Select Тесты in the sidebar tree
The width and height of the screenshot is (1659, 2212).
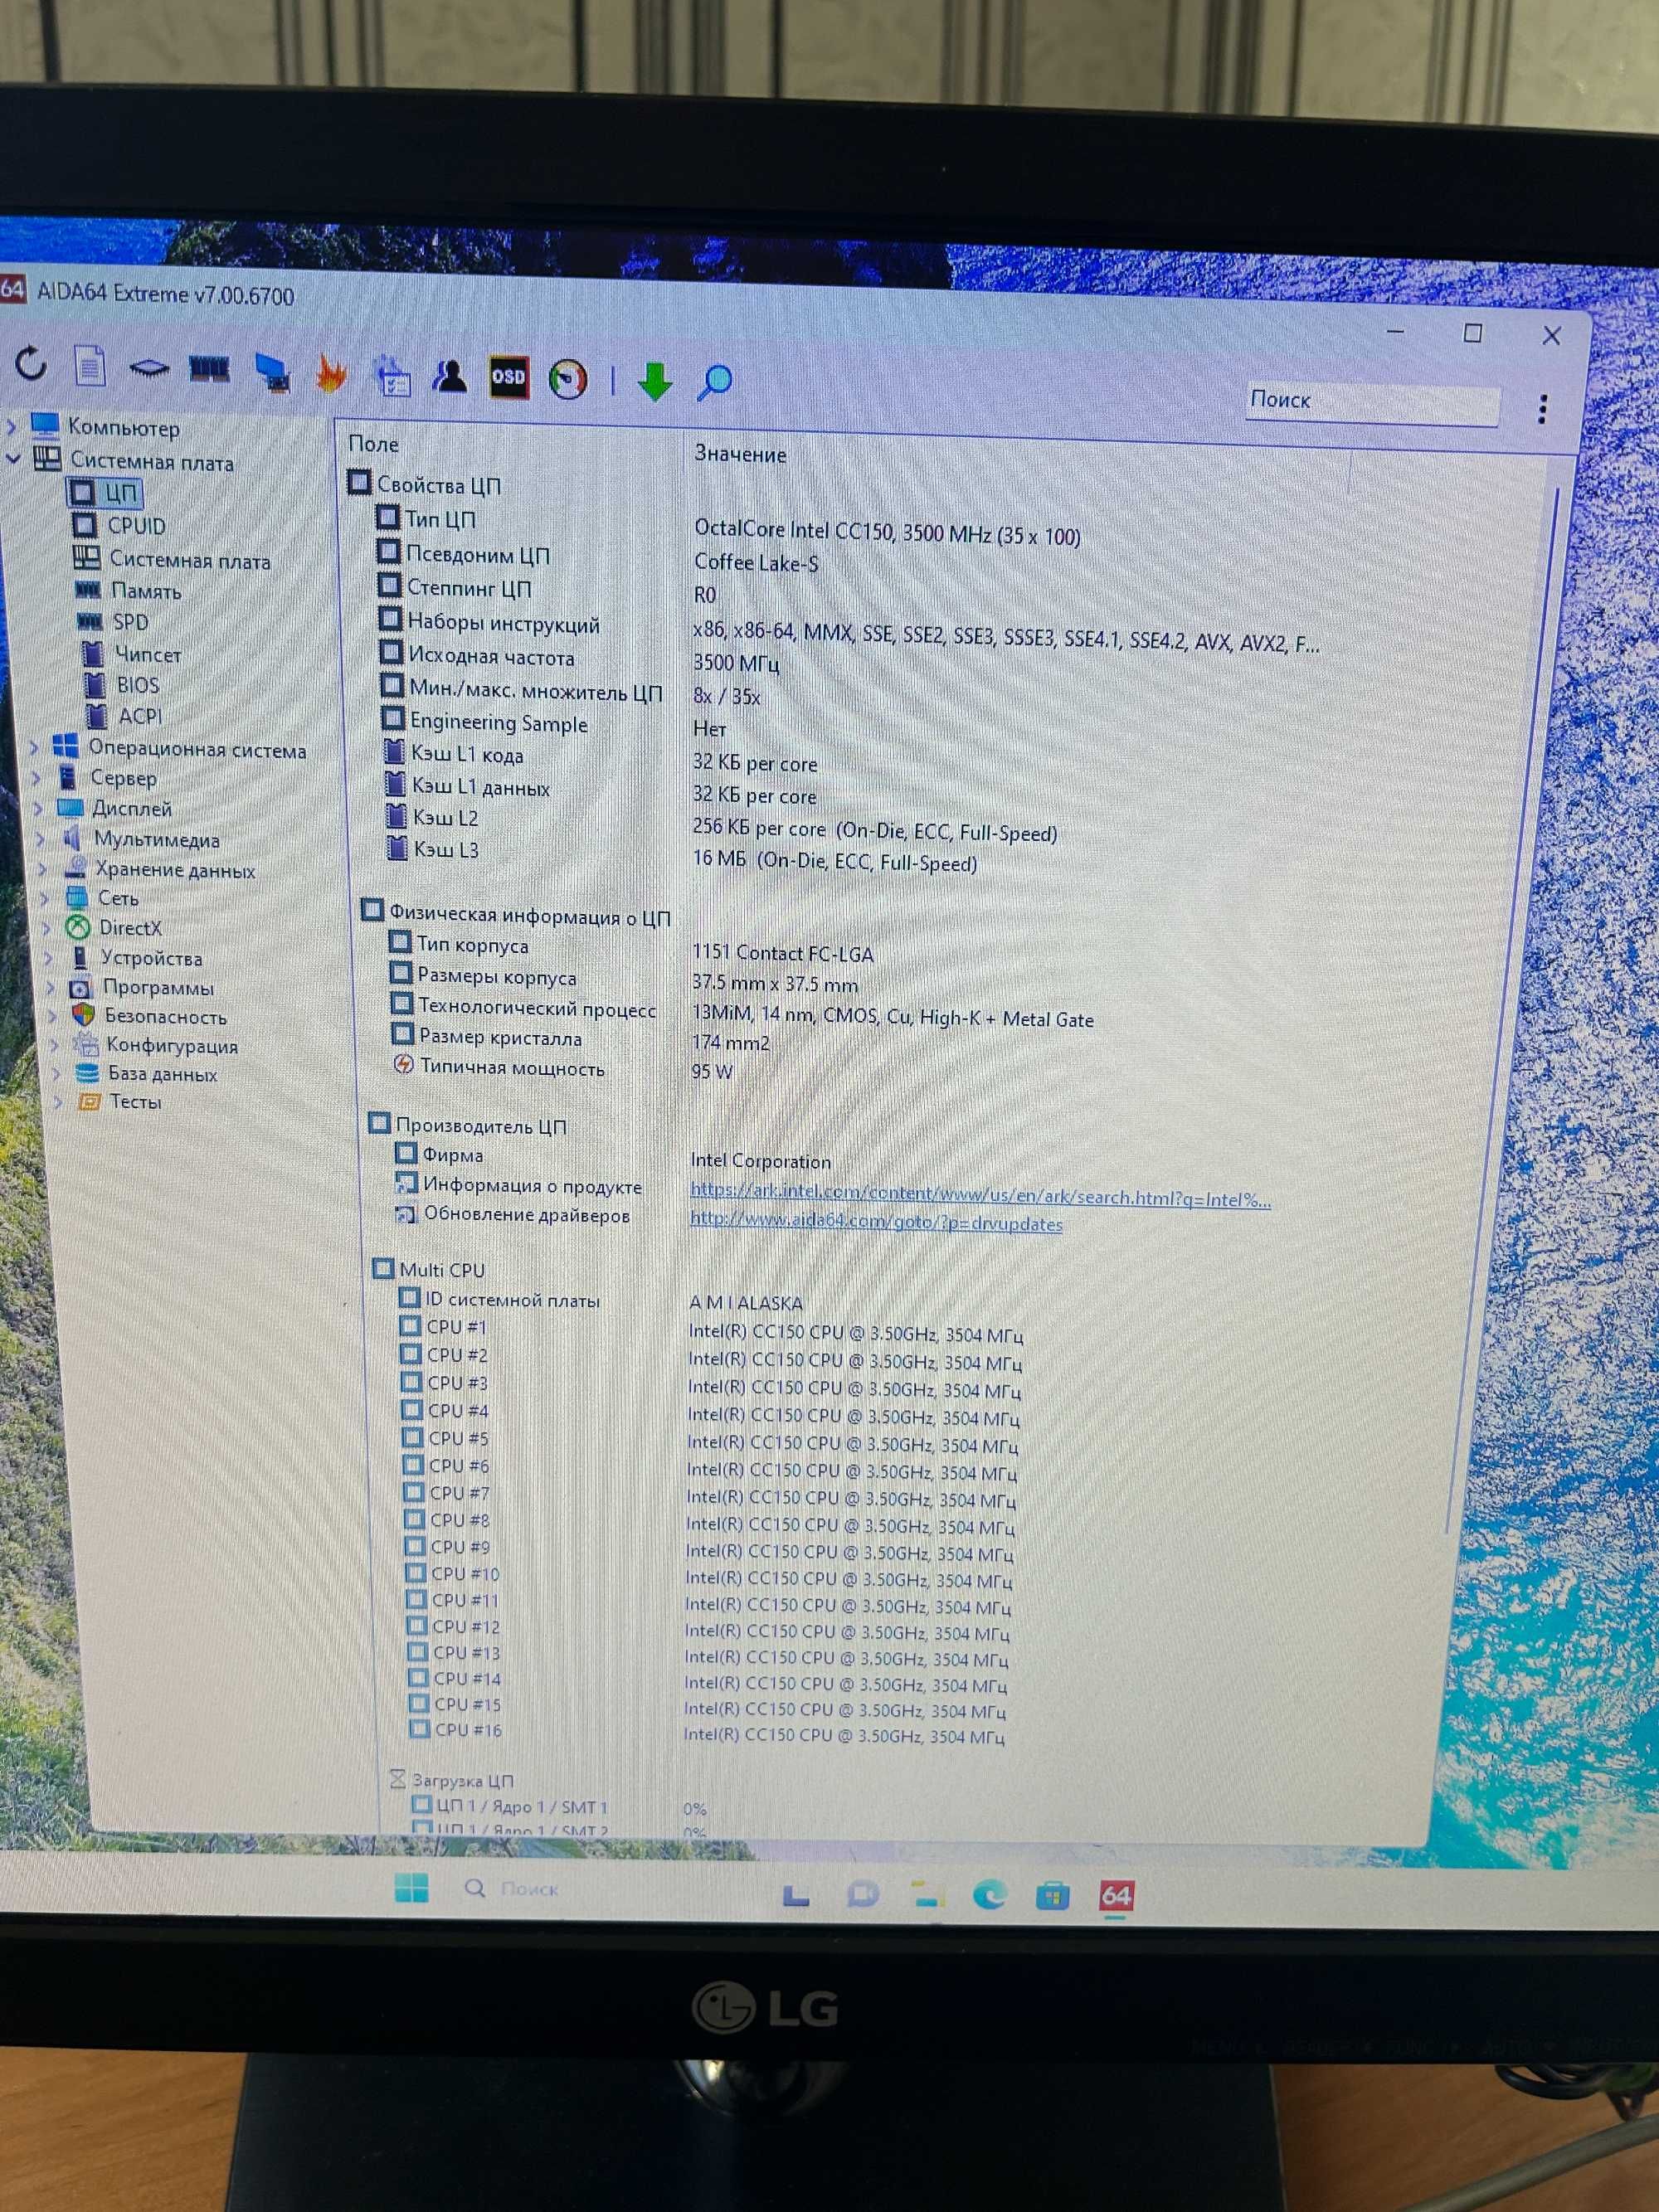coord(120,1101)
